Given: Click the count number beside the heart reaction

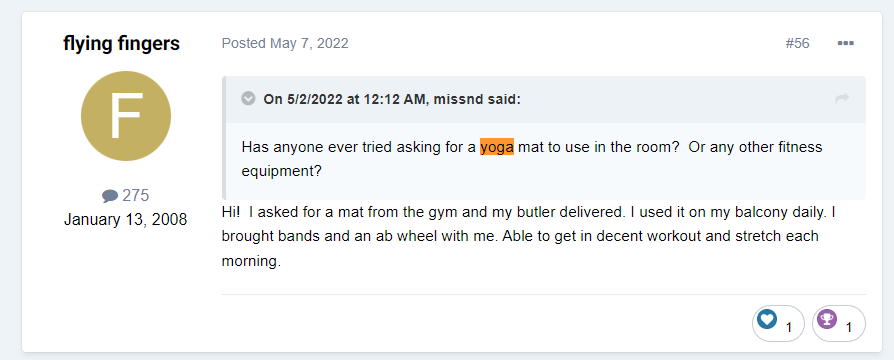Looking at the screenshot, I should pos(789,327).
